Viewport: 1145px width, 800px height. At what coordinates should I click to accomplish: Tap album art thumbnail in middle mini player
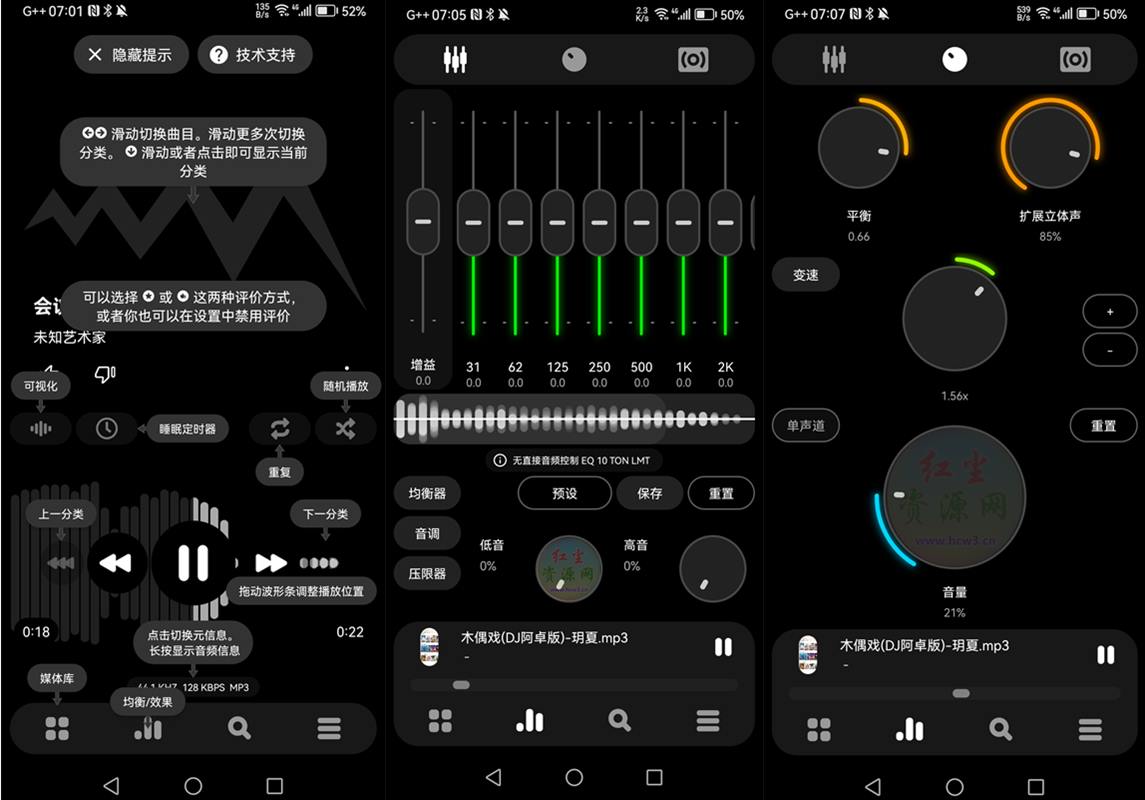click(429, 647)
